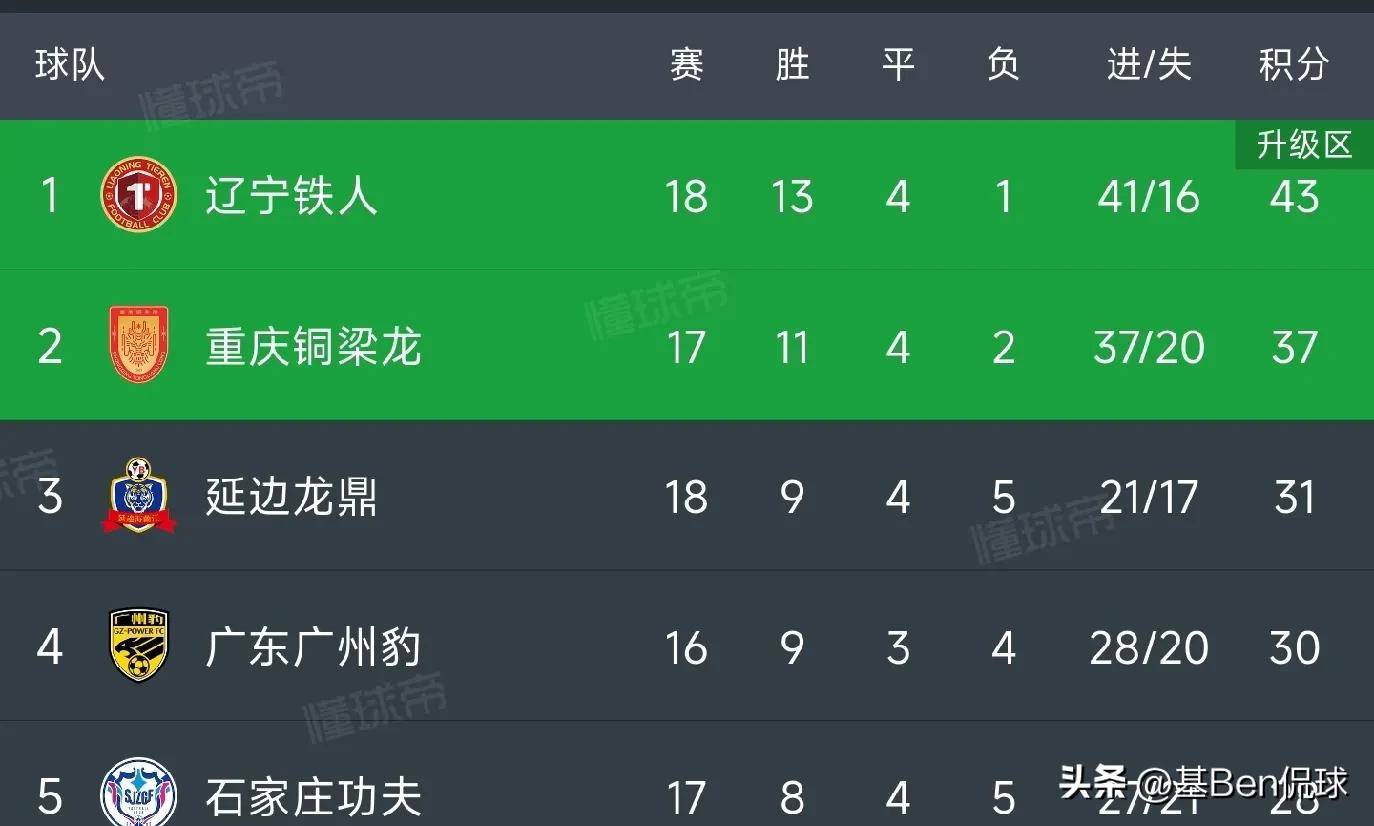Sort the table by 积分 column

coord(1291,65)
